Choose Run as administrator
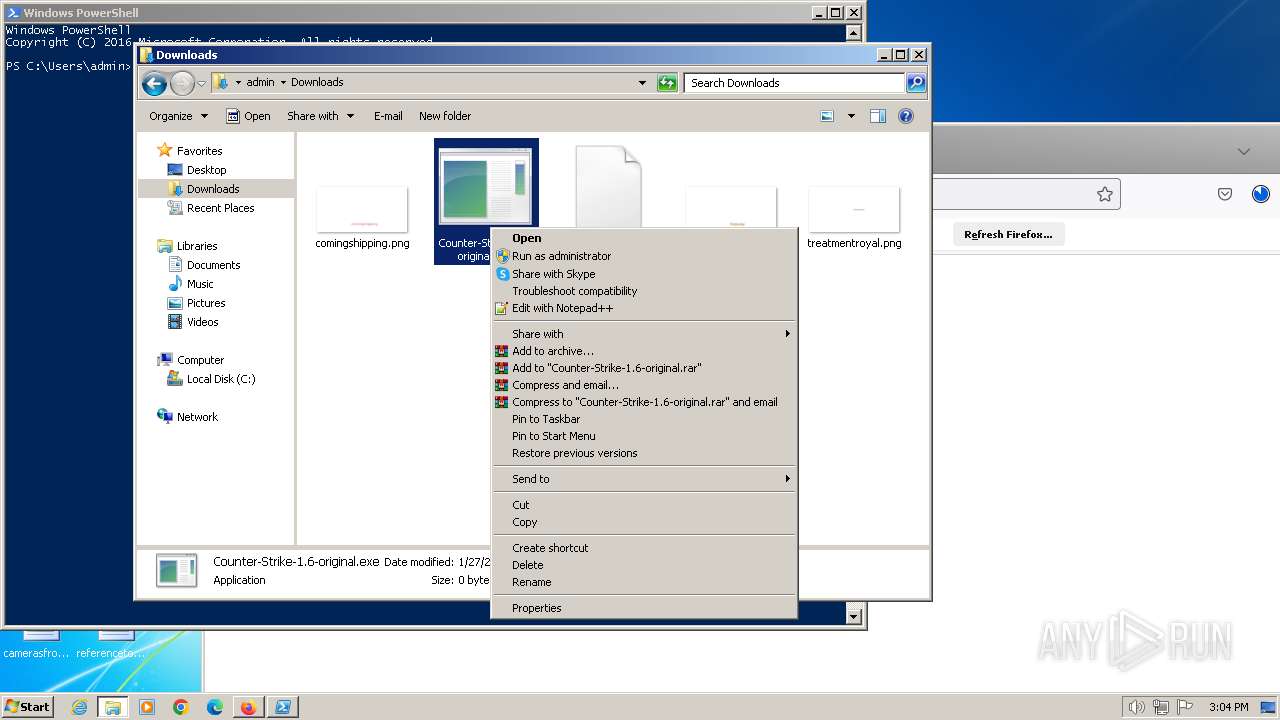This screenshot has height=720, width=1280. 644,256
